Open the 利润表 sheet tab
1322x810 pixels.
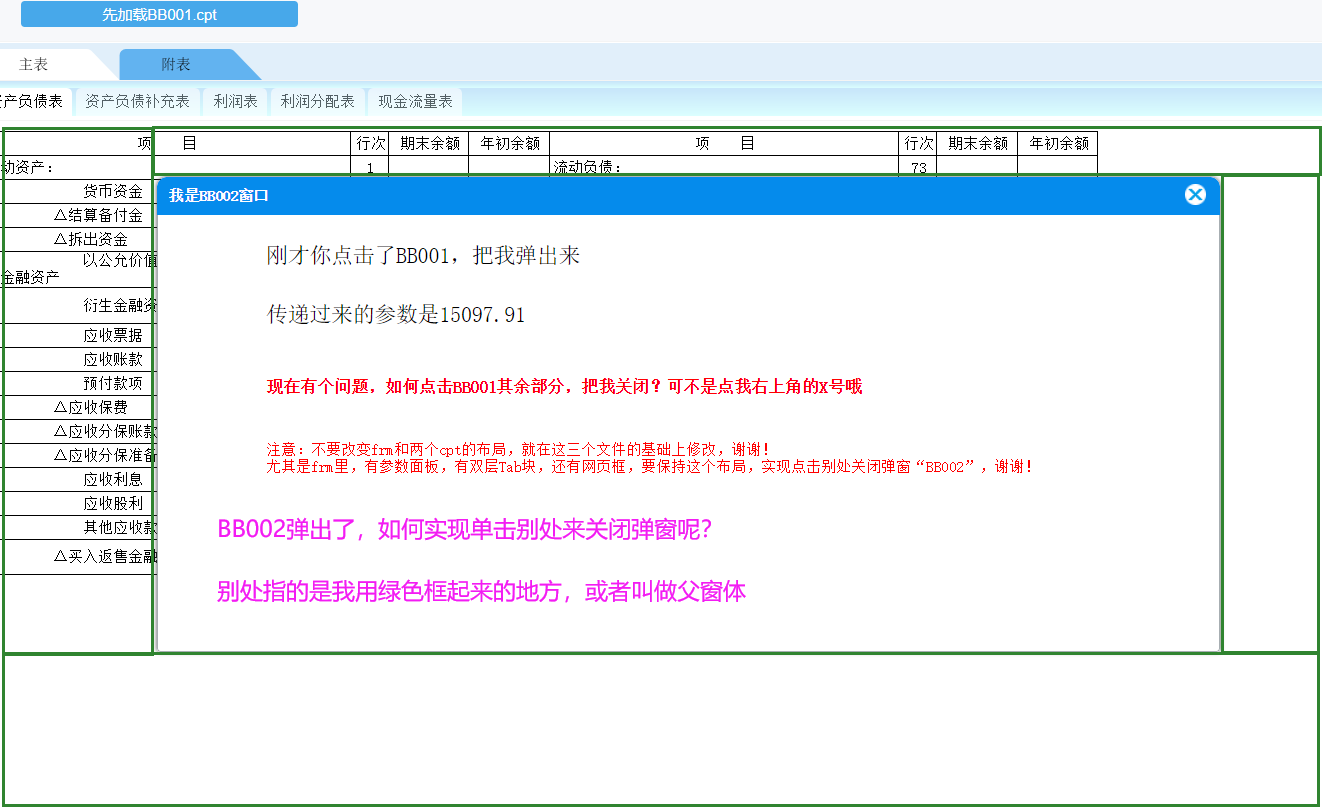tap(236, 101)
